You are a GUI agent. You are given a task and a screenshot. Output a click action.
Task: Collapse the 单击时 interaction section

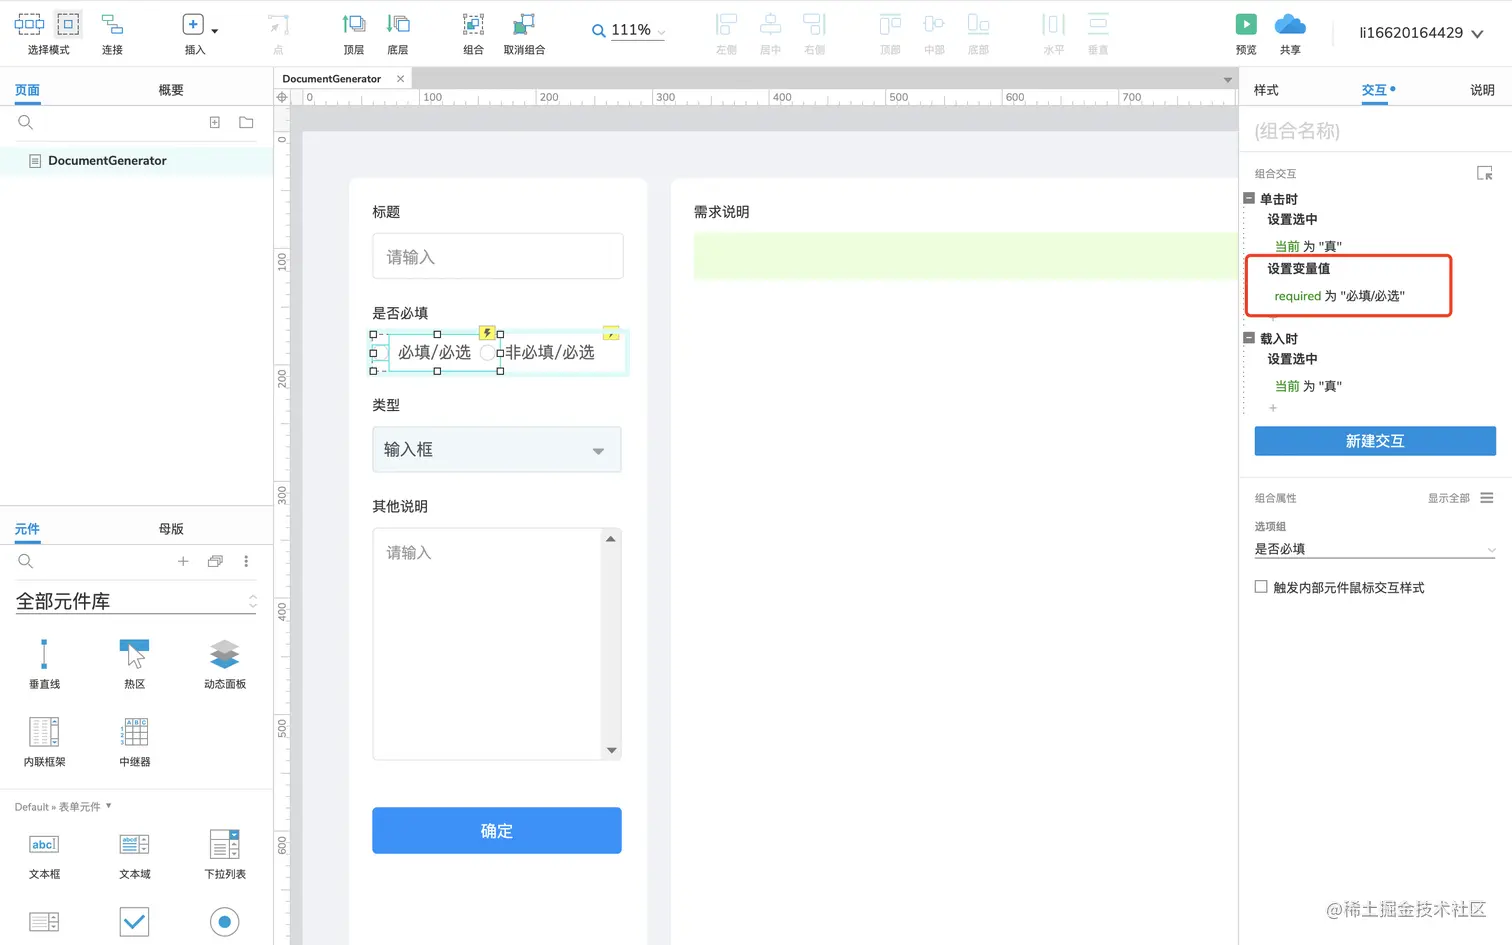point(1249,198)
